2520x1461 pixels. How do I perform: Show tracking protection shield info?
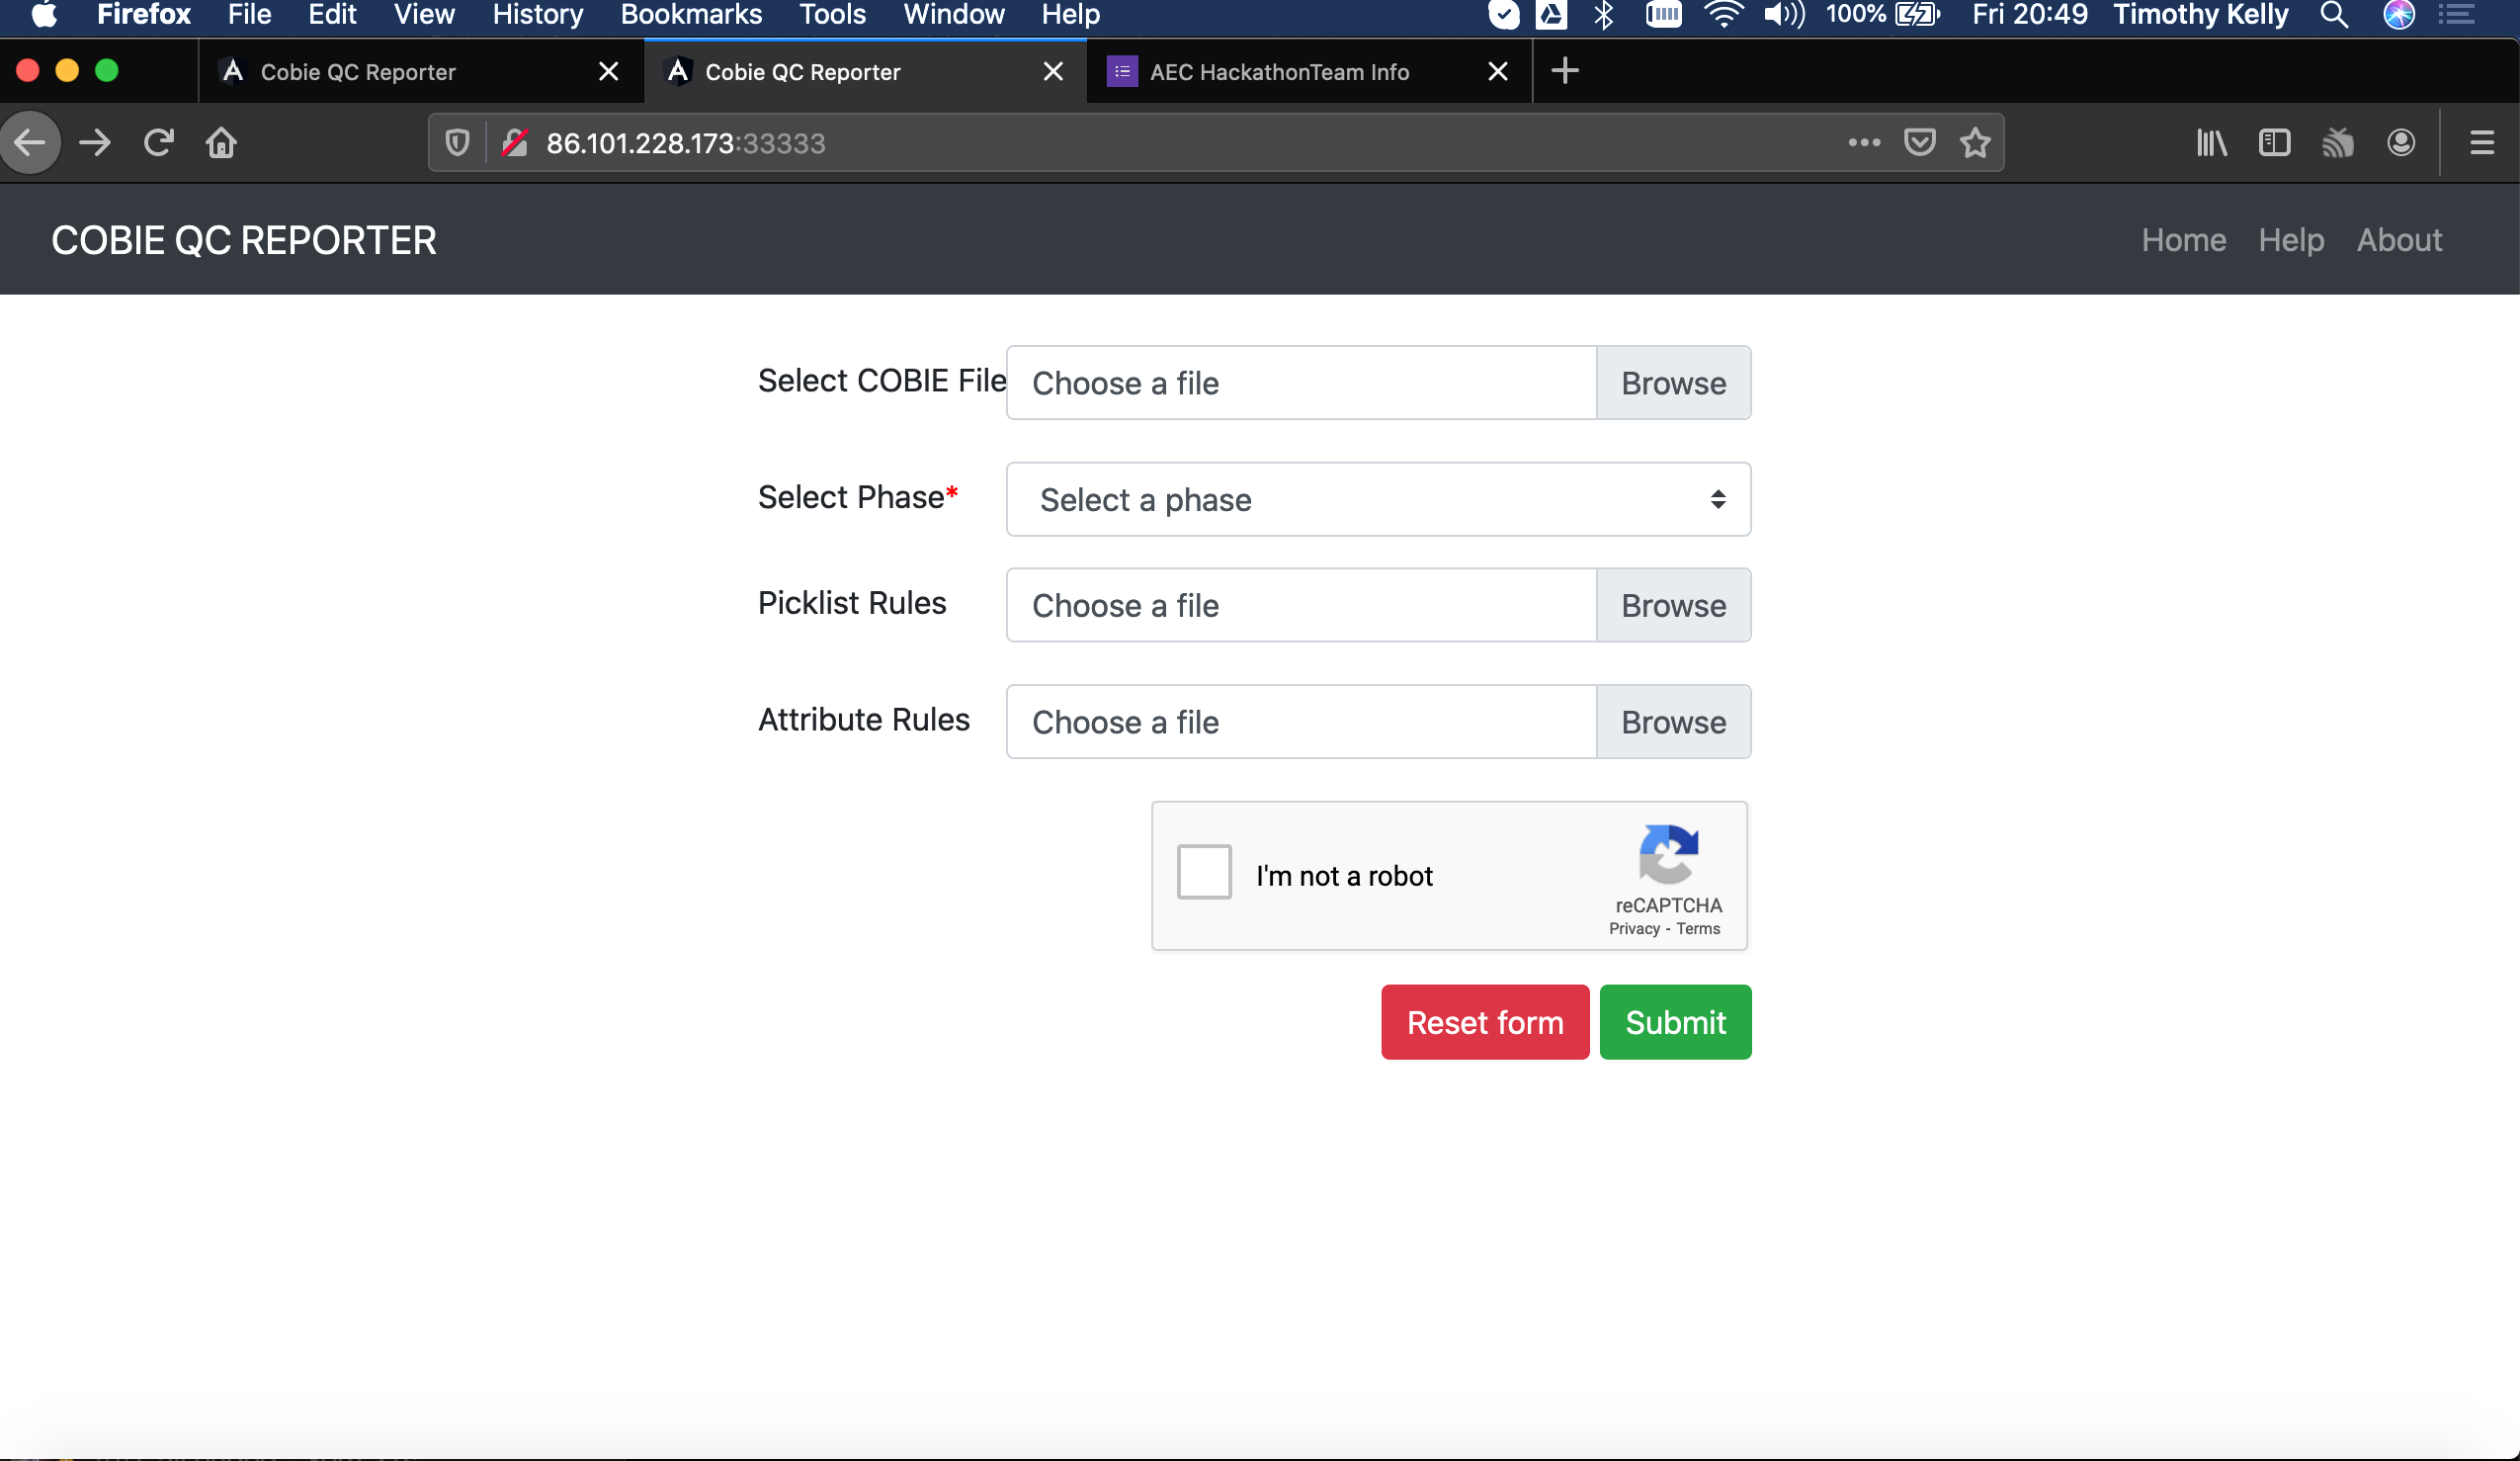coord(457,143)
